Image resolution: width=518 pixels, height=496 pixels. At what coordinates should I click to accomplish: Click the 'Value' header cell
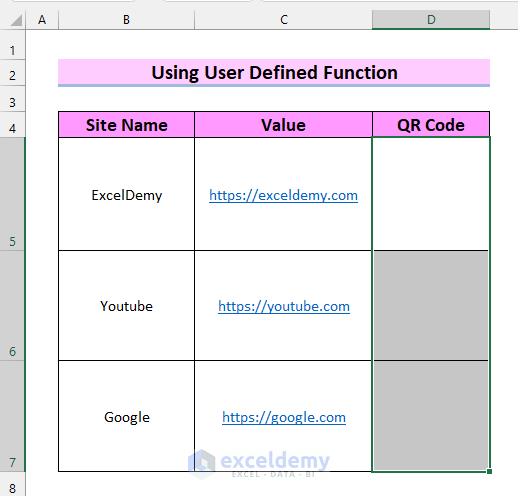pos(283,125)
